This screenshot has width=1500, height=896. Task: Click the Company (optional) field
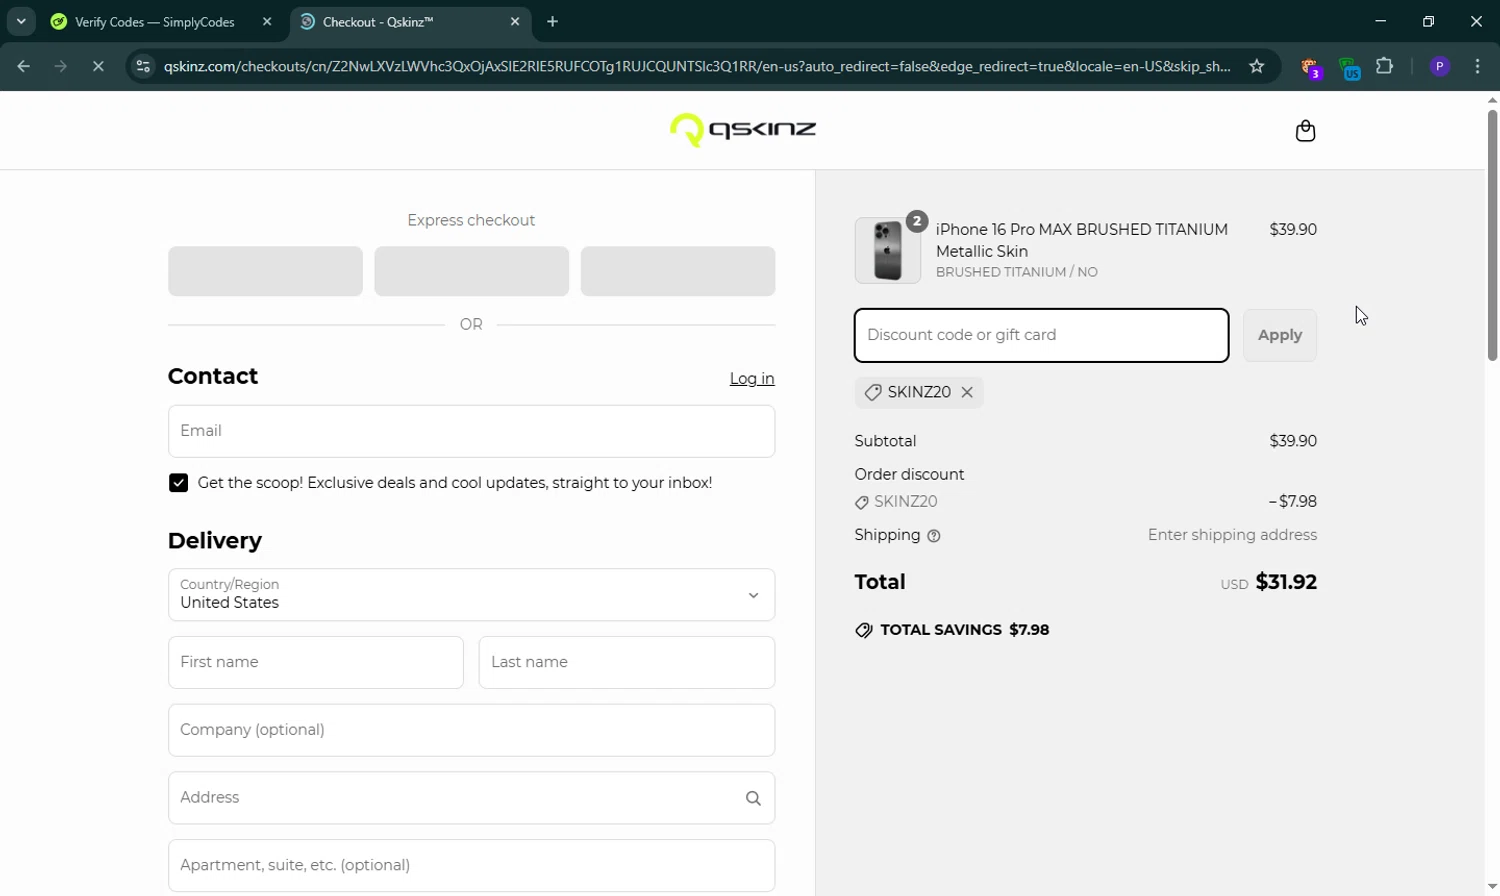(x=471, y=730)
